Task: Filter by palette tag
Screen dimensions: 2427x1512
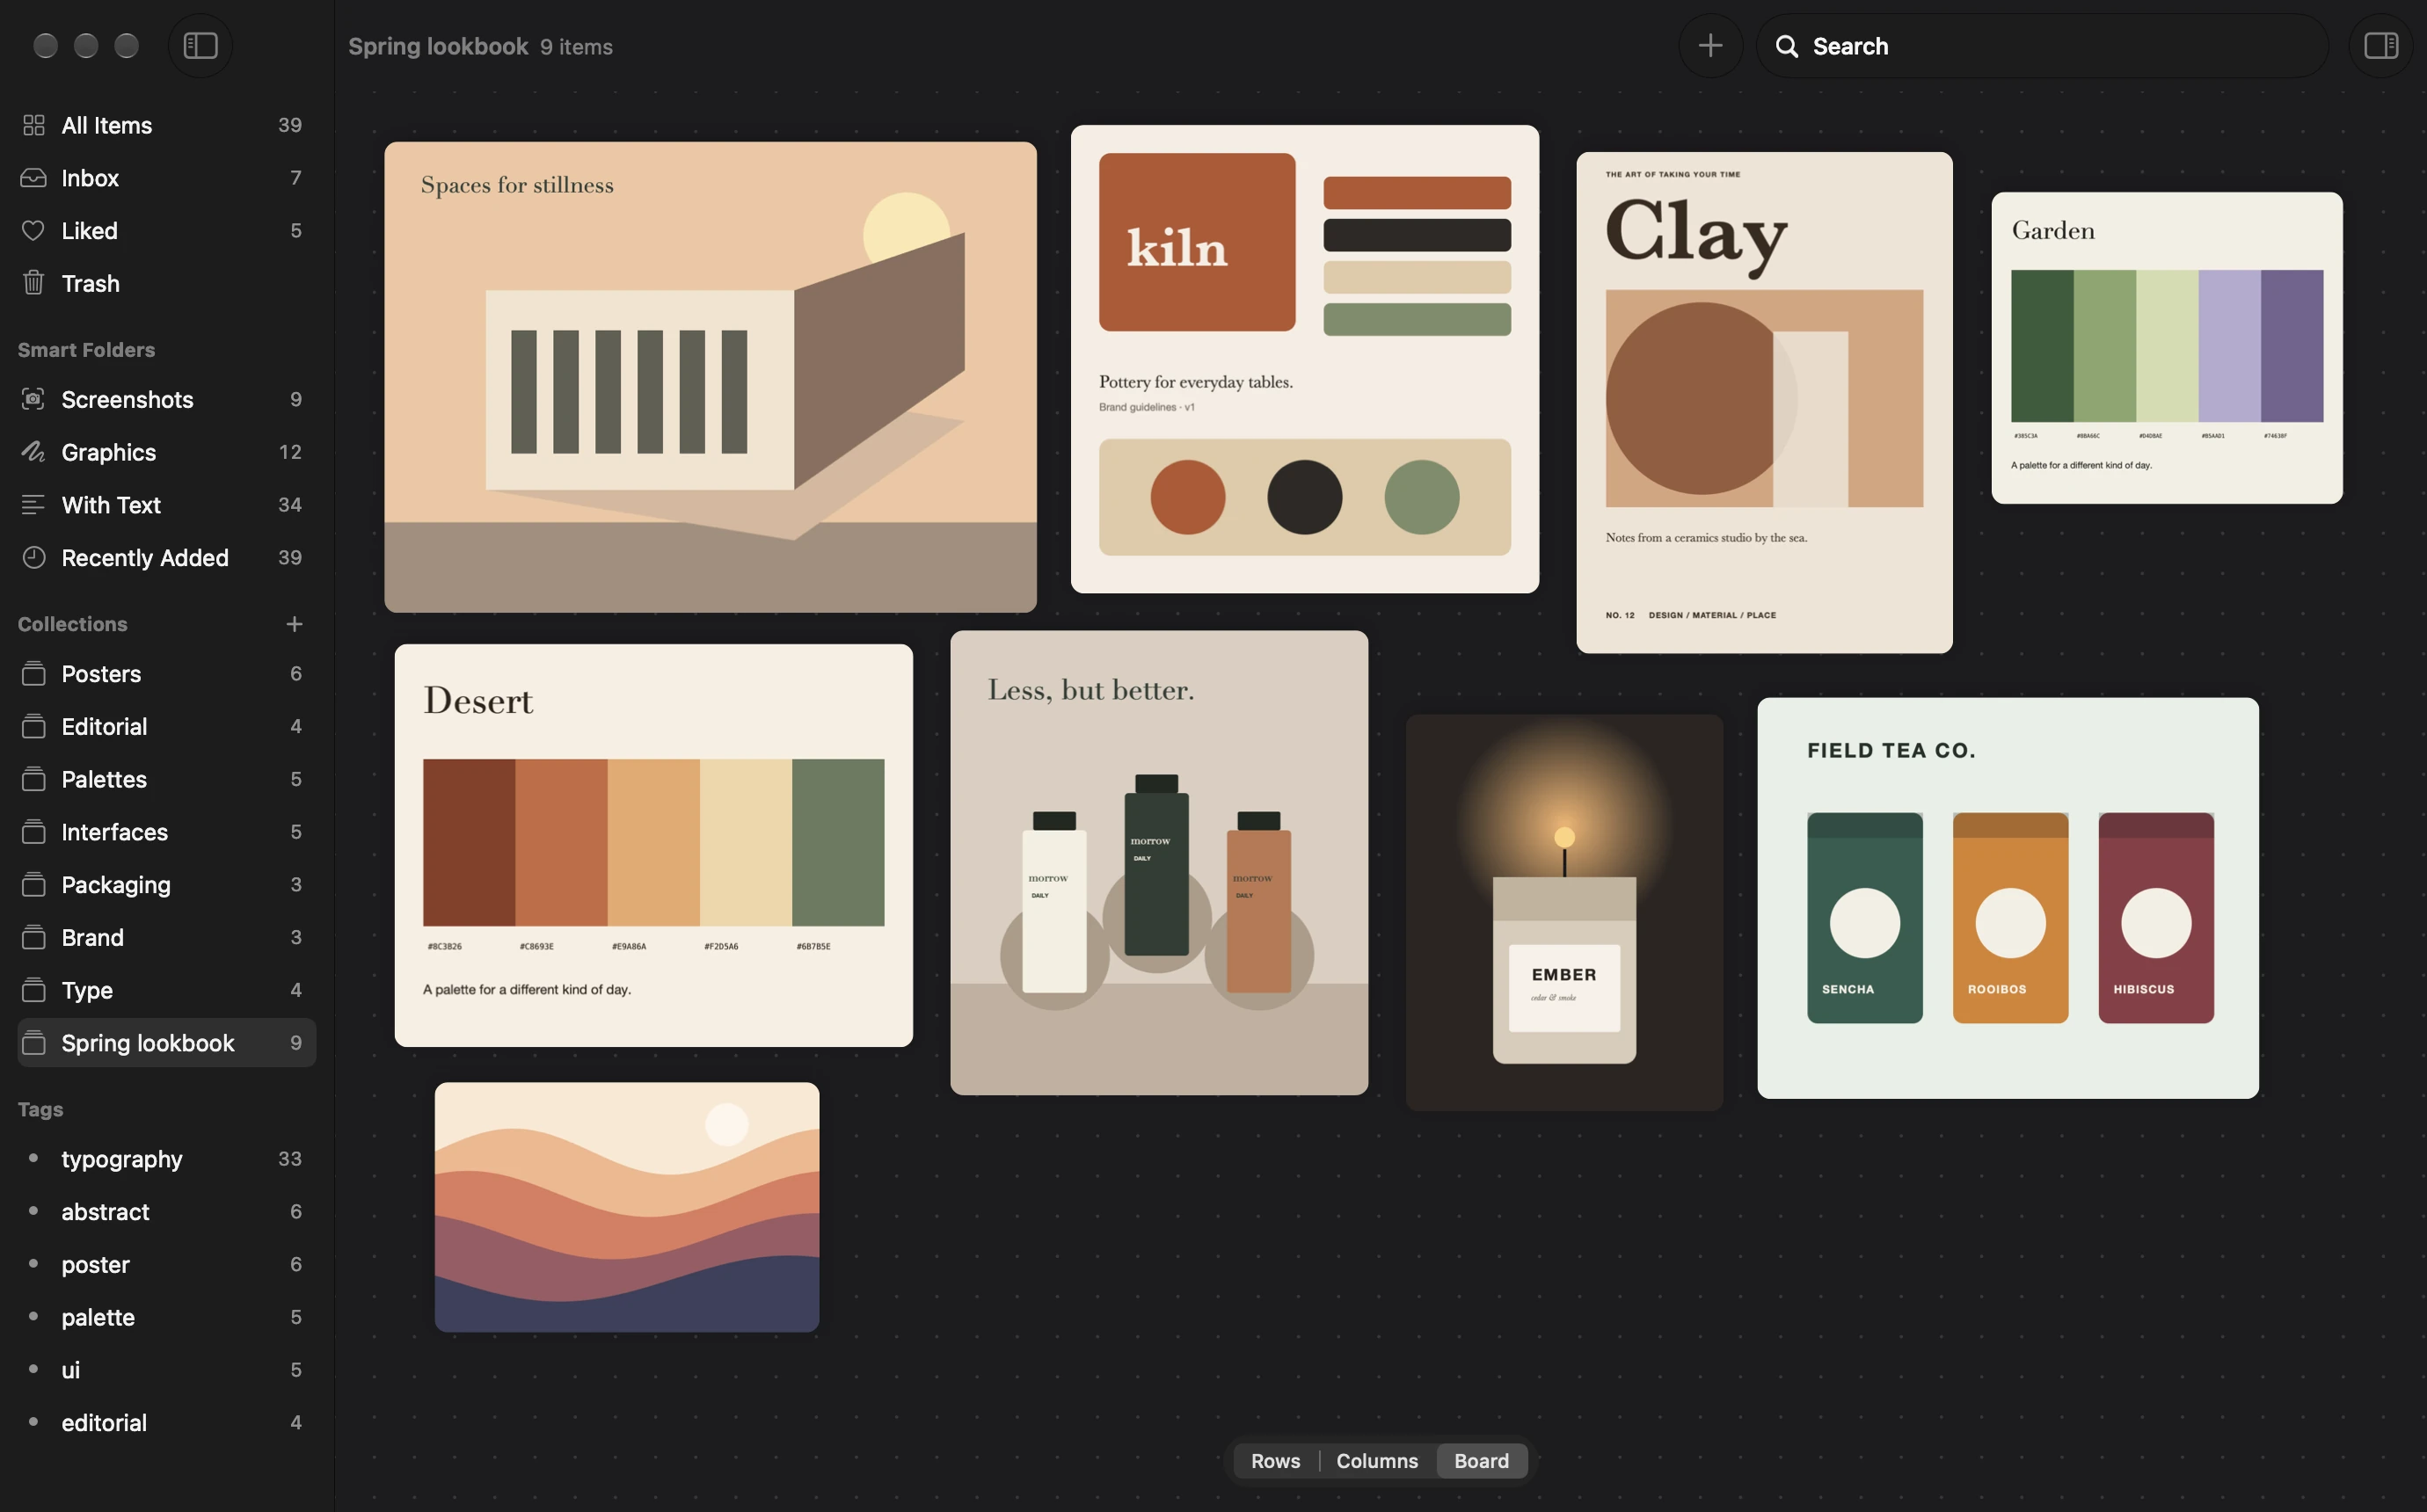Action: click(x=166, y=1317)
